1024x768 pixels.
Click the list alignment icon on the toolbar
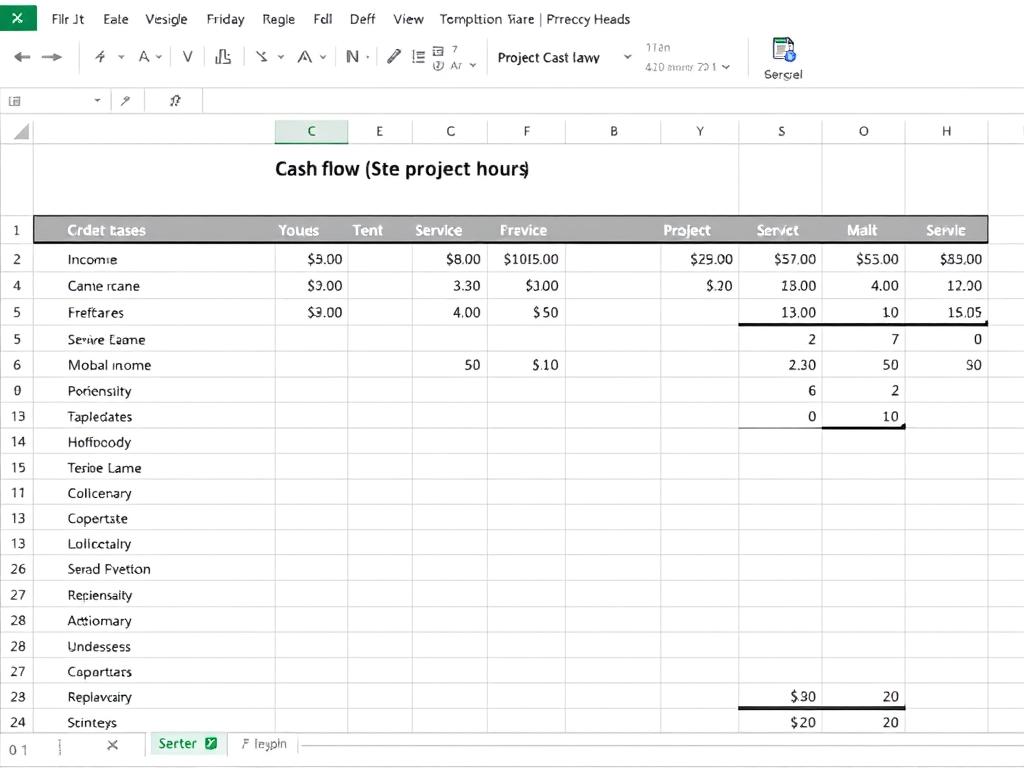coord(417,57)
